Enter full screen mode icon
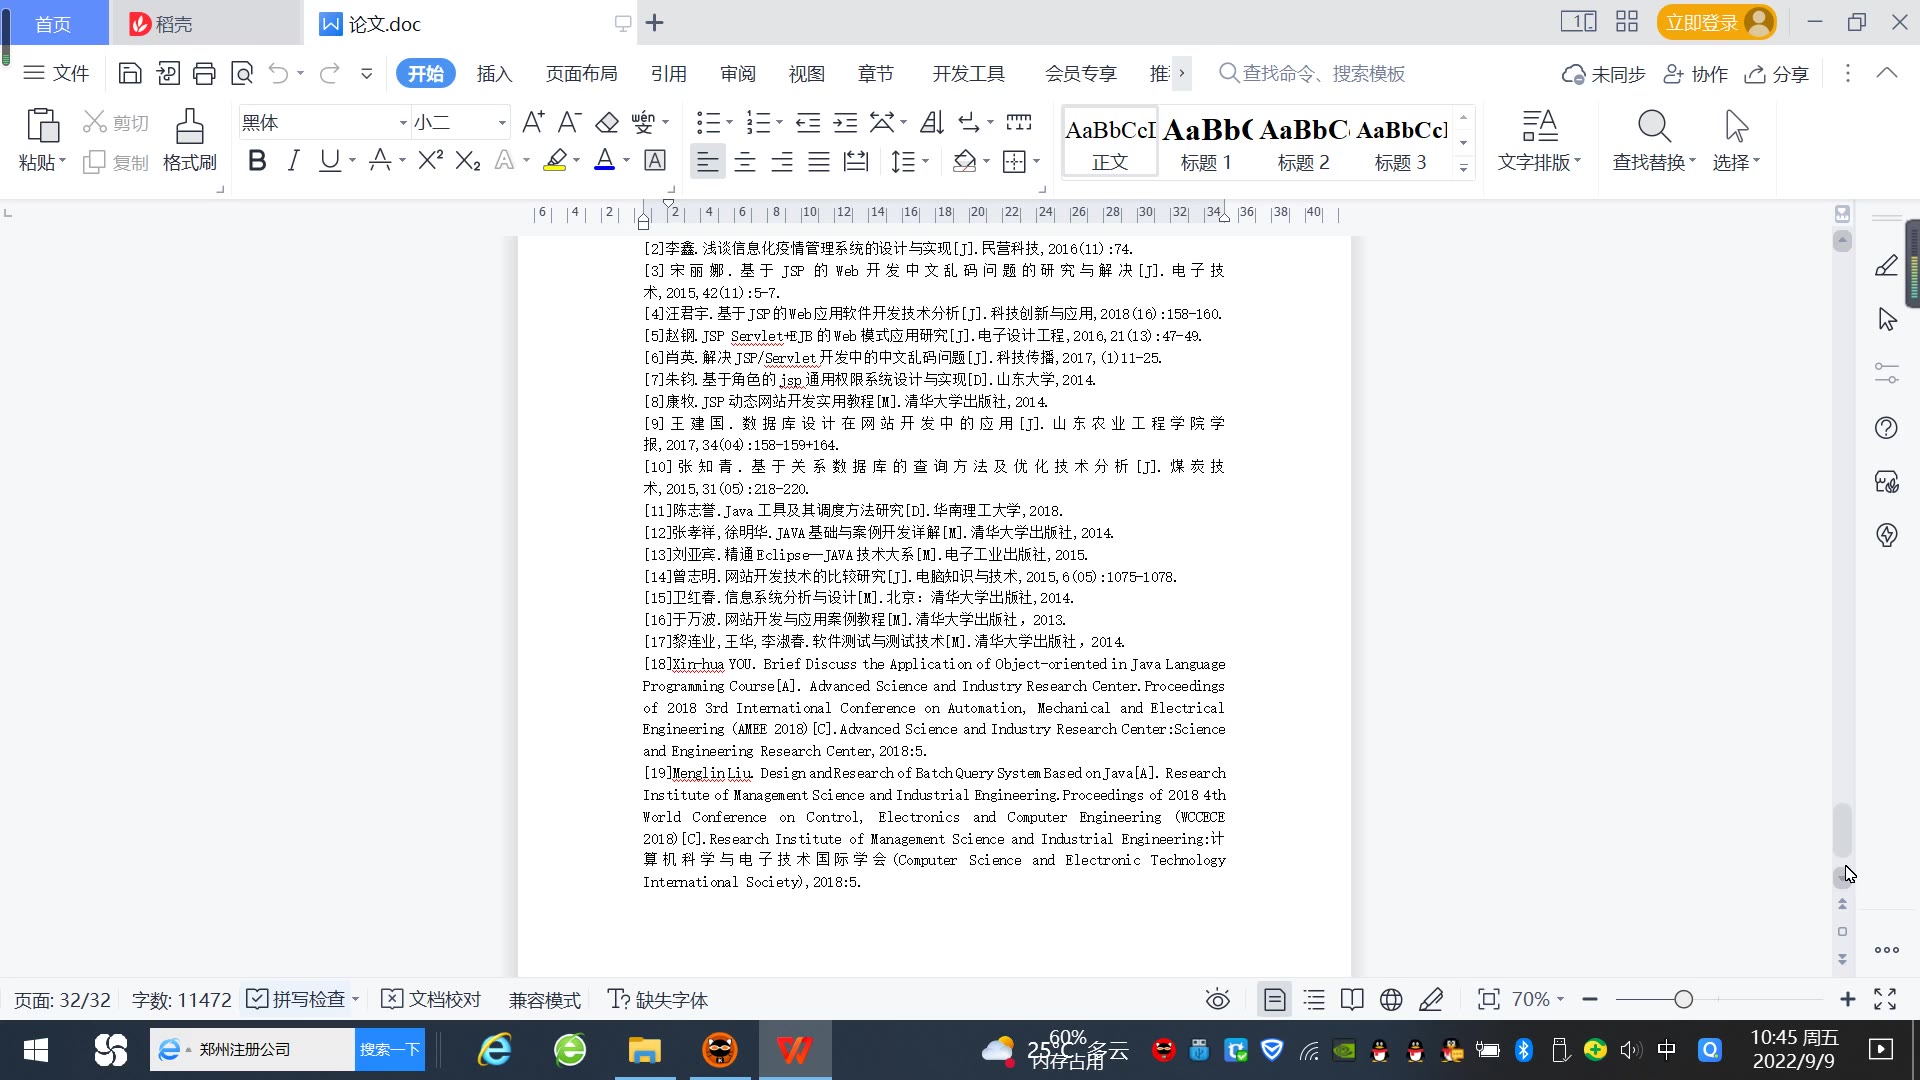The height and width of the screenshot is (1080, 1920). click(x=1885, y=999)
